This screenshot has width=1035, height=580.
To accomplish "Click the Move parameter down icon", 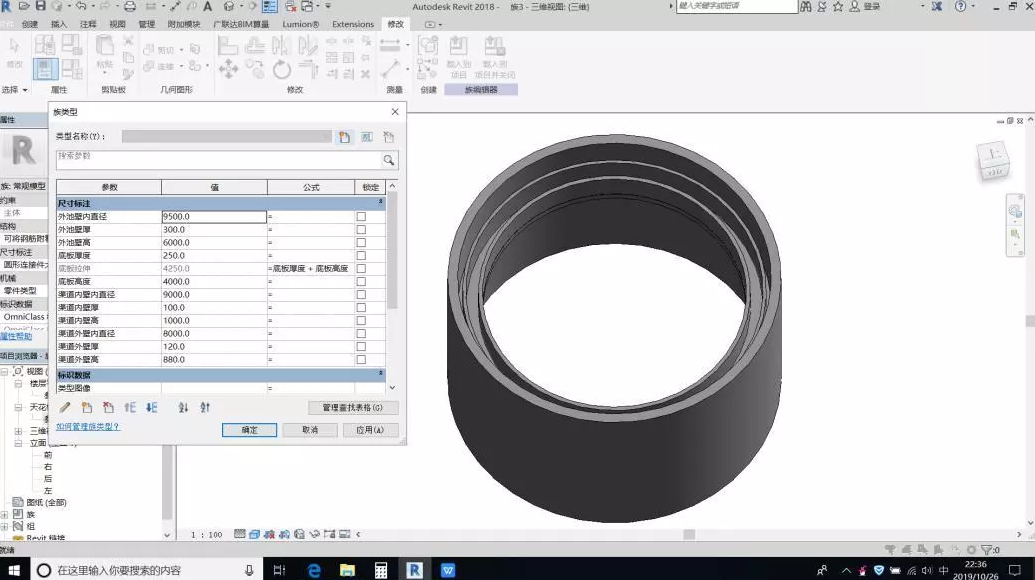I will pyautogui.click(x=152, y=408).
